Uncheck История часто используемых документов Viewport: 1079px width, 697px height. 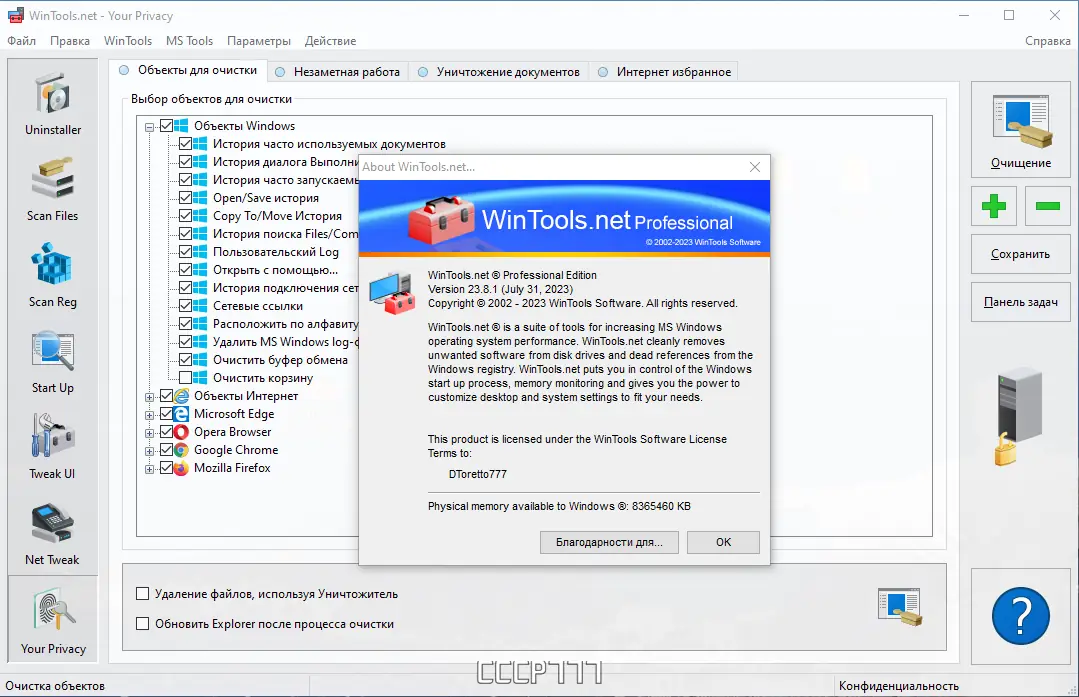(185, 144)
